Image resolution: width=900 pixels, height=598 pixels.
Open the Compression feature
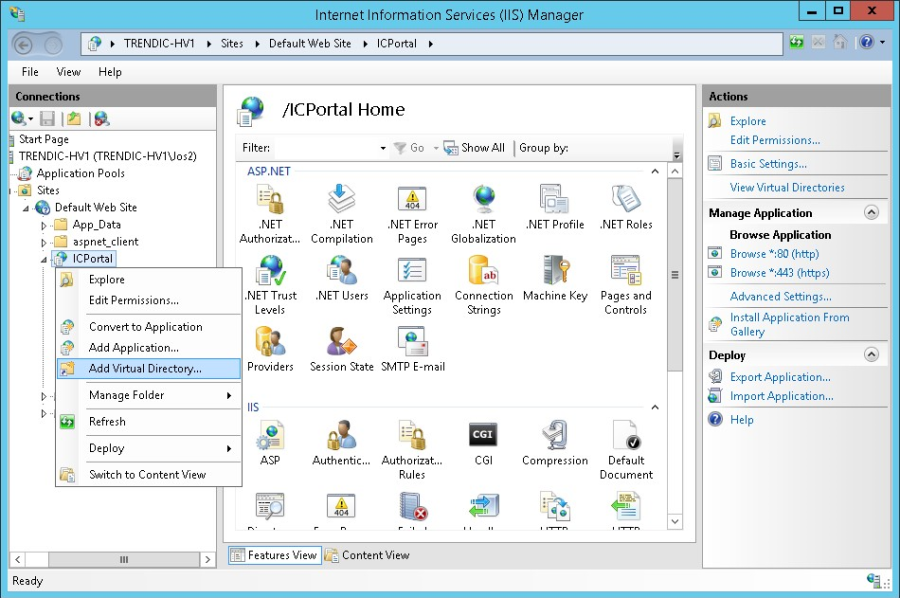[554, 443]
